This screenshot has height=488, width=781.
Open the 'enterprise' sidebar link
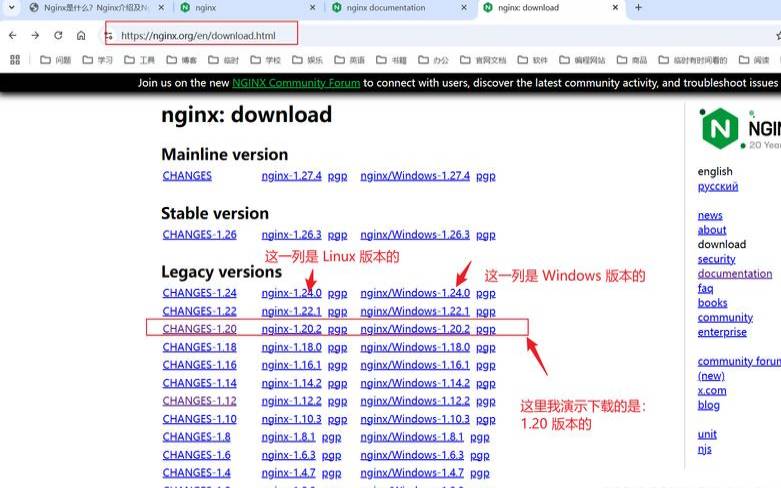[x=722, y=332]
